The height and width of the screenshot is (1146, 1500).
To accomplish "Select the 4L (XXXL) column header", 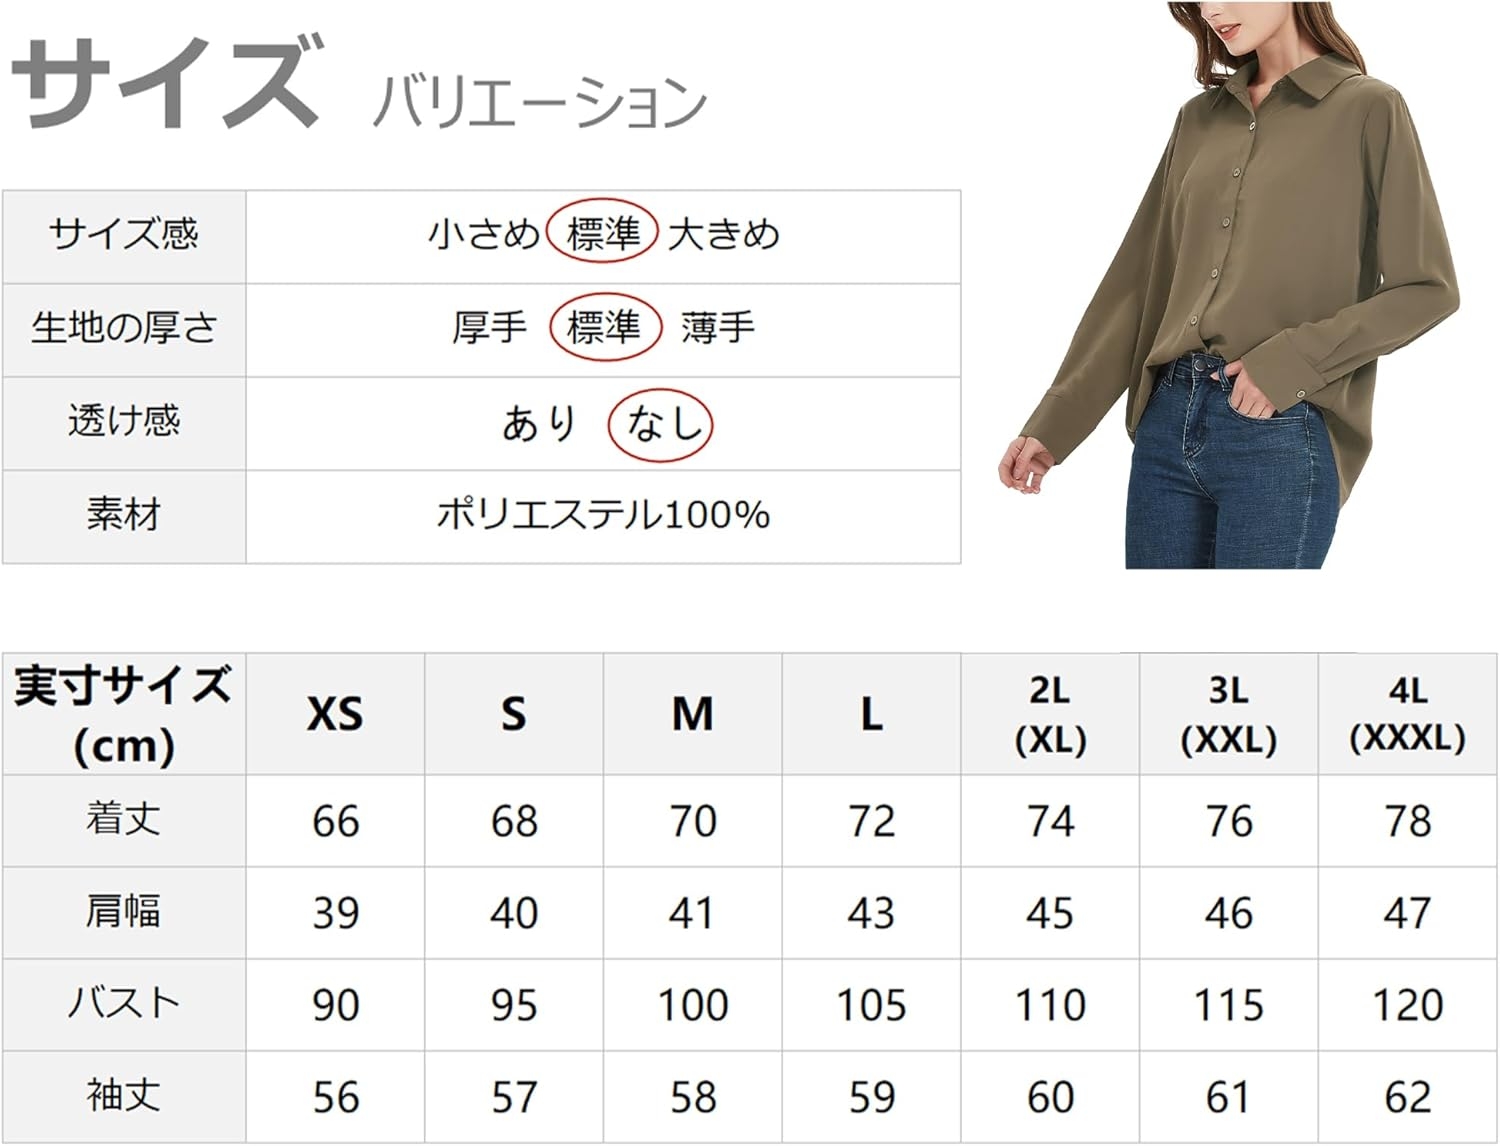I will (x=1408, y=715).
